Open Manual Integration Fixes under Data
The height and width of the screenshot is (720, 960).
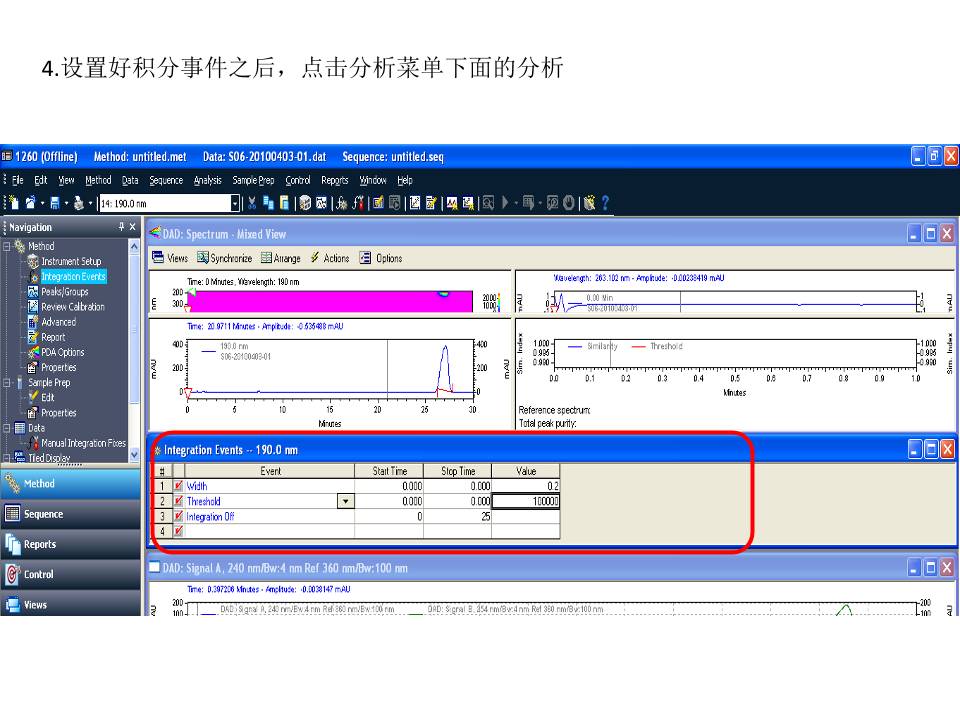(83, 443)
